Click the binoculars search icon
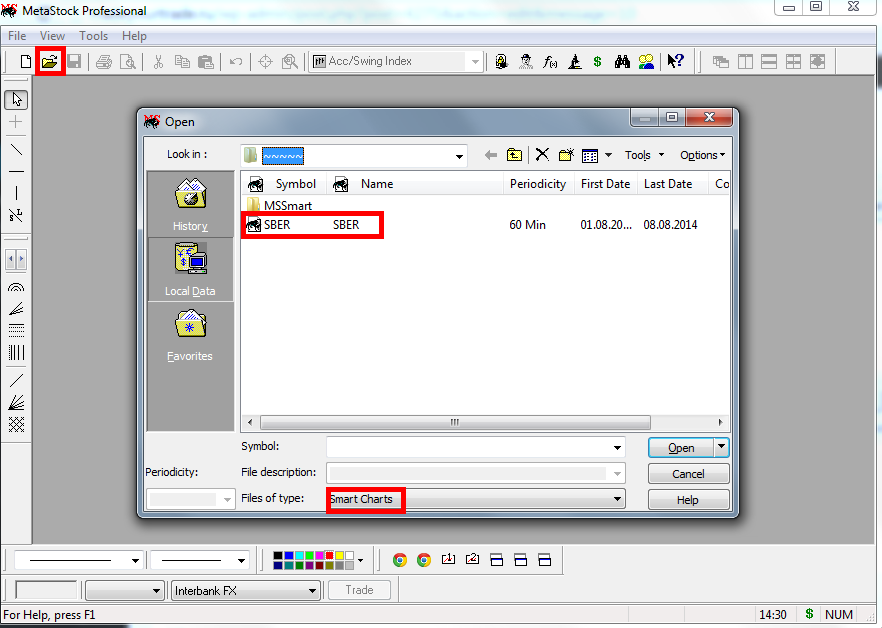The image size is (882, 628). pyautogui.click(x=622, y=61)
